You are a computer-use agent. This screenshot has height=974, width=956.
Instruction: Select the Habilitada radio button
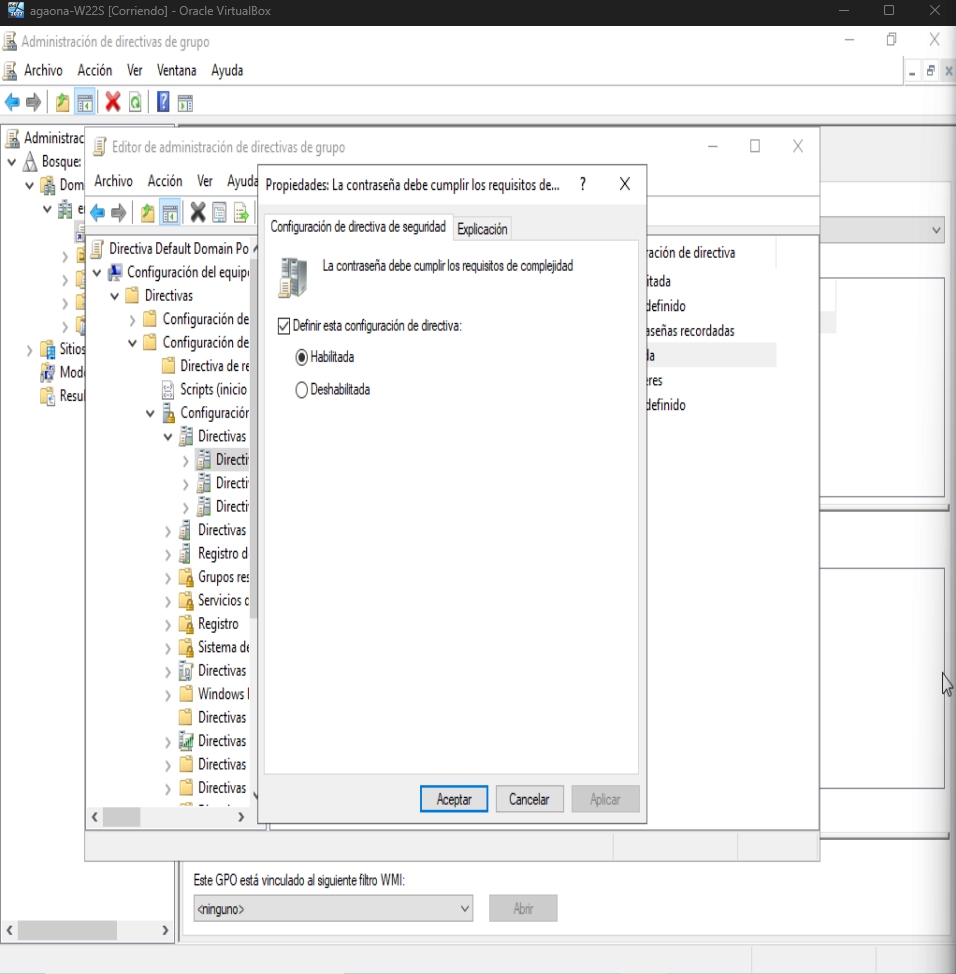302,357
